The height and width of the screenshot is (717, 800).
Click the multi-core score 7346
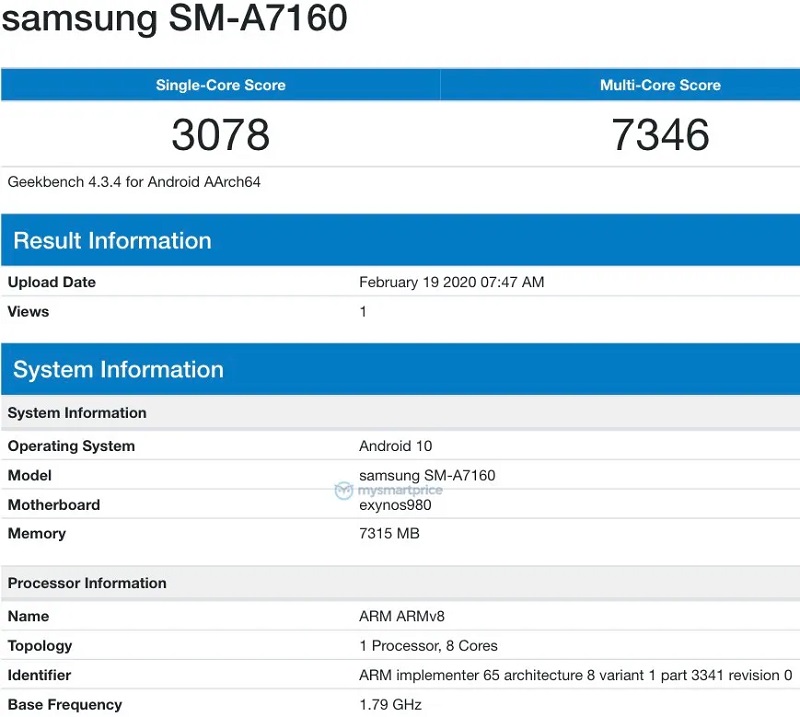[660, 135]
